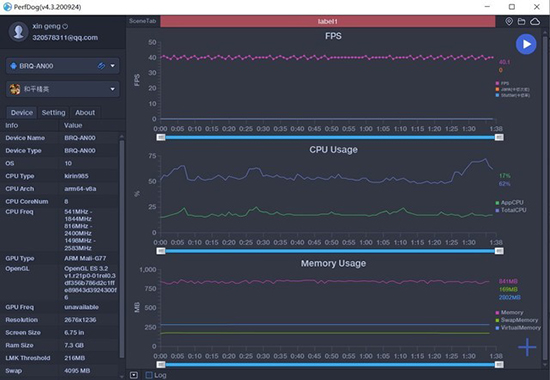Click the FPS chart's left range slider handle
The image size is (550, 380).
[161, 137]
